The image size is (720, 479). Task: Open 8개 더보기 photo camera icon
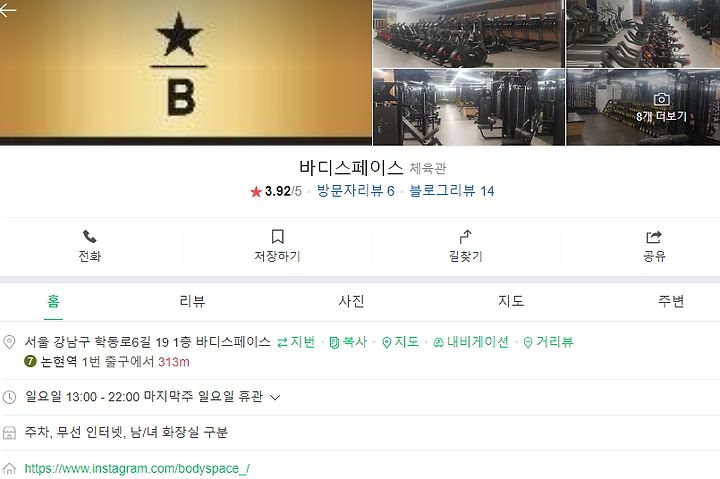pos(661,99)
